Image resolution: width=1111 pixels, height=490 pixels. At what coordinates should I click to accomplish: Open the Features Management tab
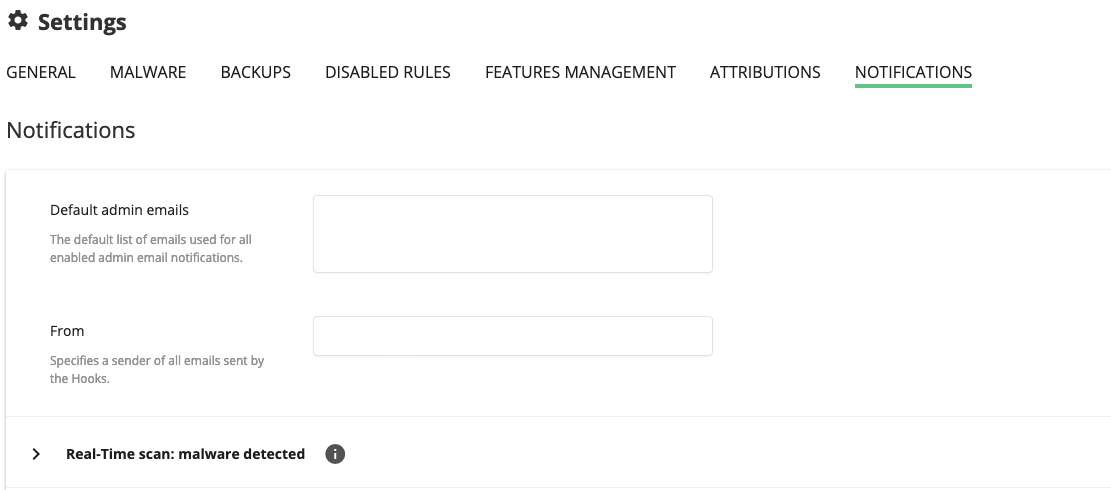[x=580, y=72]
